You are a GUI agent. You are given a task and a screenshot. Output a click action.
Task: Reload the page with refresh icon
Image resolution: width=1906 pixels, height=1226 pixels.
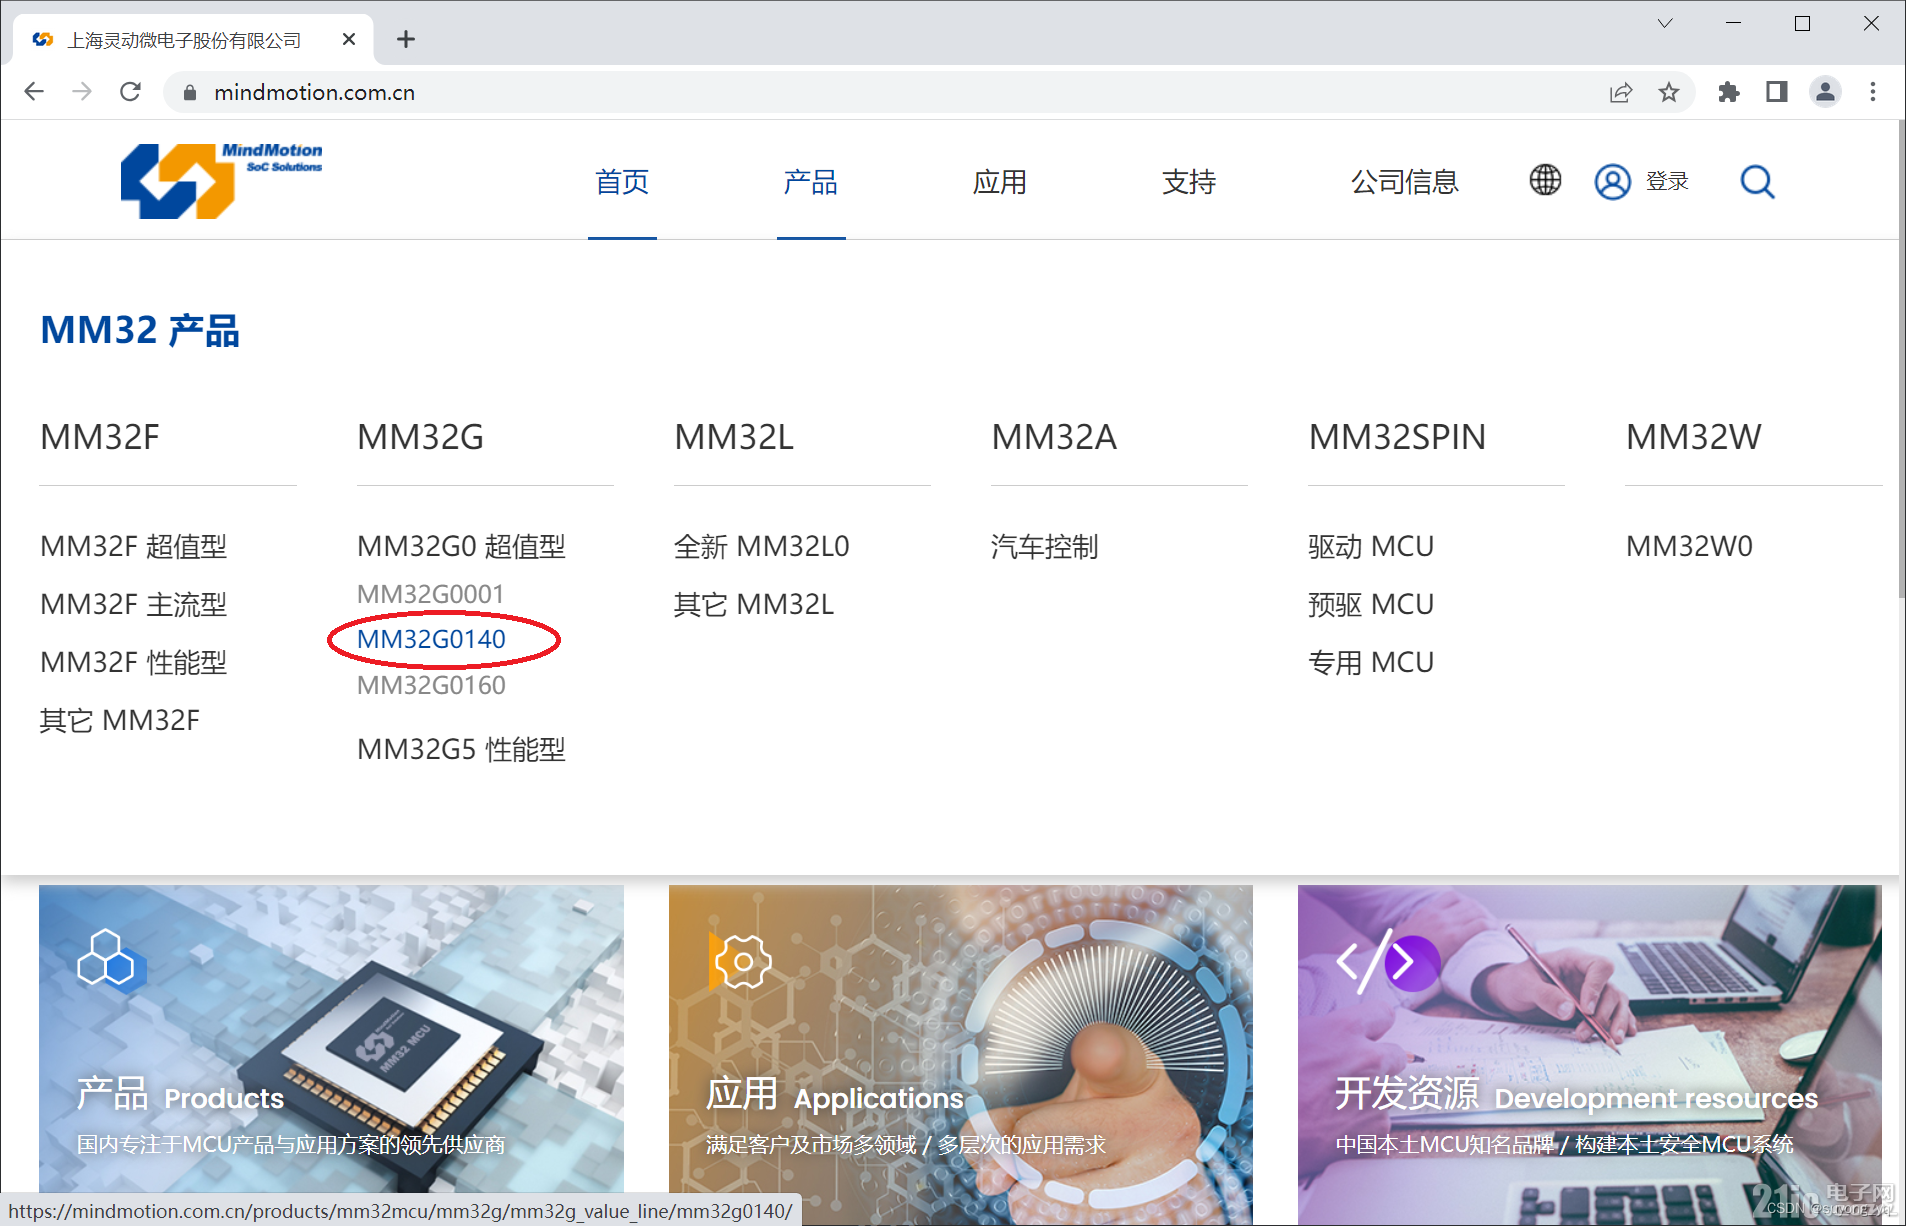(130, 92)
